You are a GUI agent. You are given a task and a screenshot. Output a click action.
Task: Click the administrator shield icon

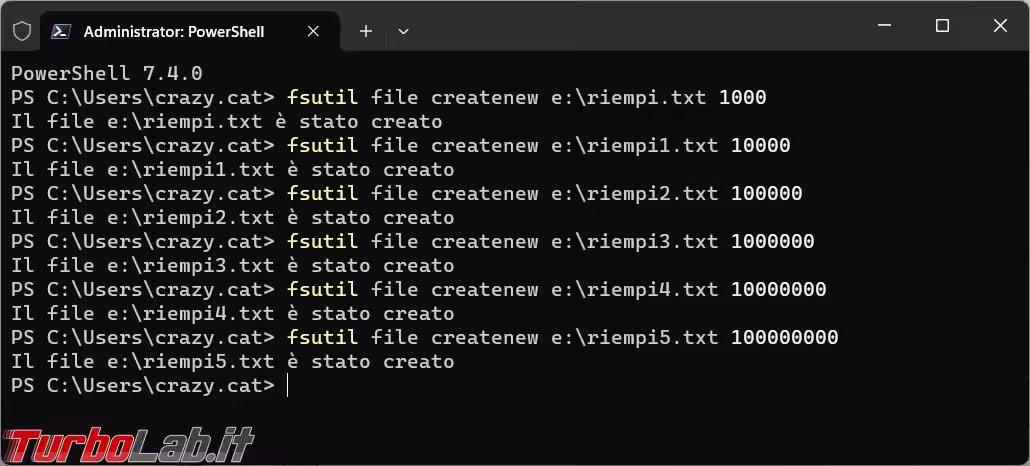(x=22, y=31)
